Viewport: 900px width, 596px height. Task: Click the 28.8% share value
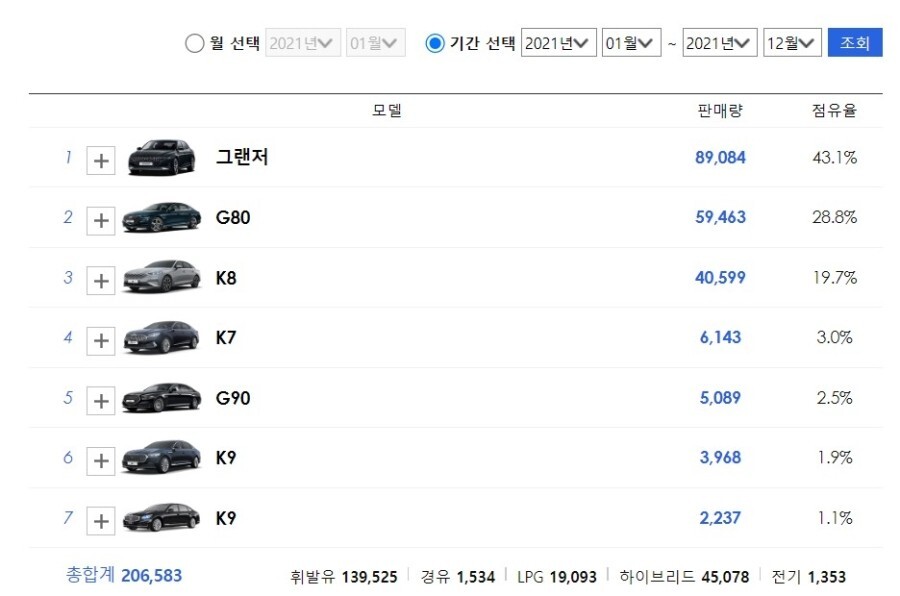pos(835,217)
